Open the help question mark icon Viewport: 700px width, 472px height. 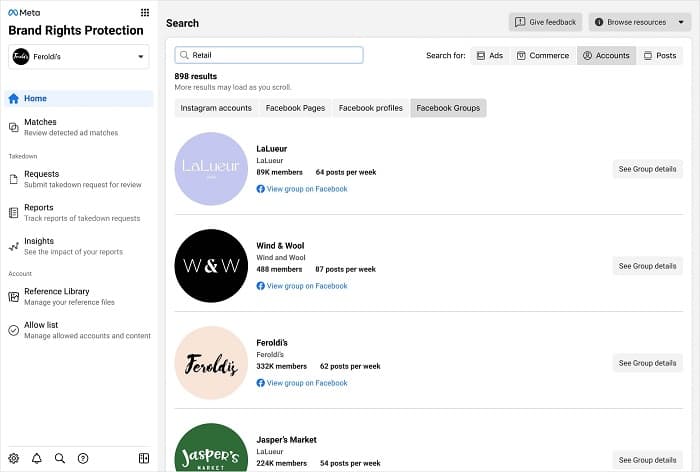point(83,458)
